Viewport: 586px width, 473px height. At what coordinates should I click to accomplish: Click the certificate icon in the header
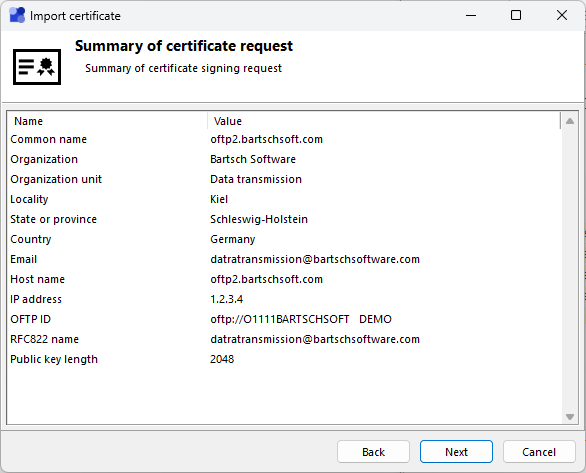(37, 67)
